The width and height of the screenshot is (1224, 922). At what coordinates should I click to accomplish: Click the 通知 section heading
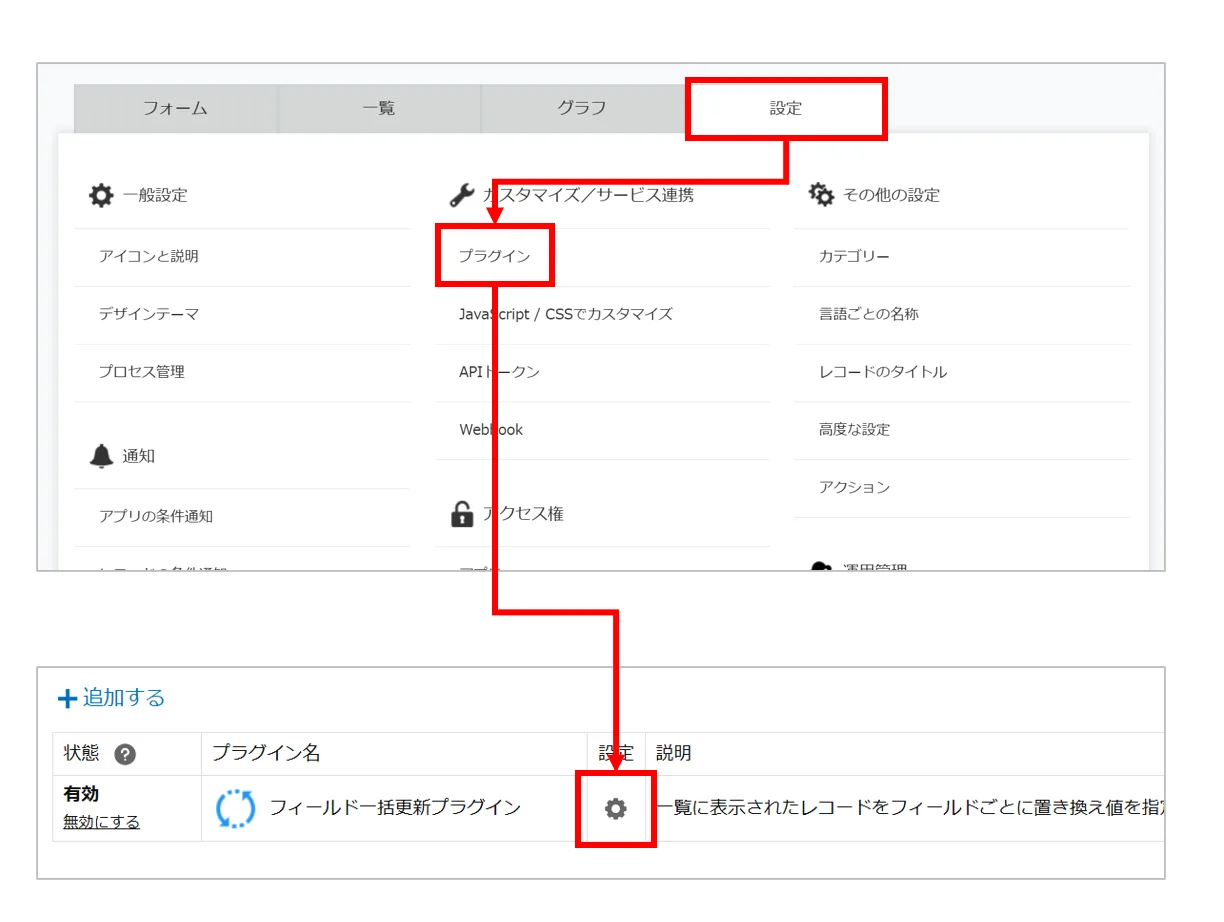point(139,456)
